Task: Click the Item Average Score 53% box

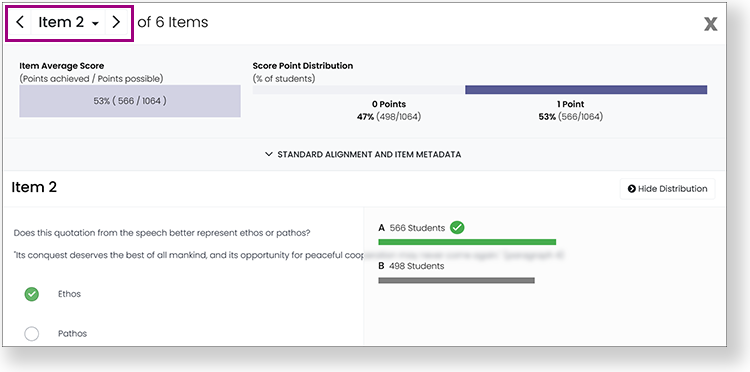Action: tap(130, 101)
